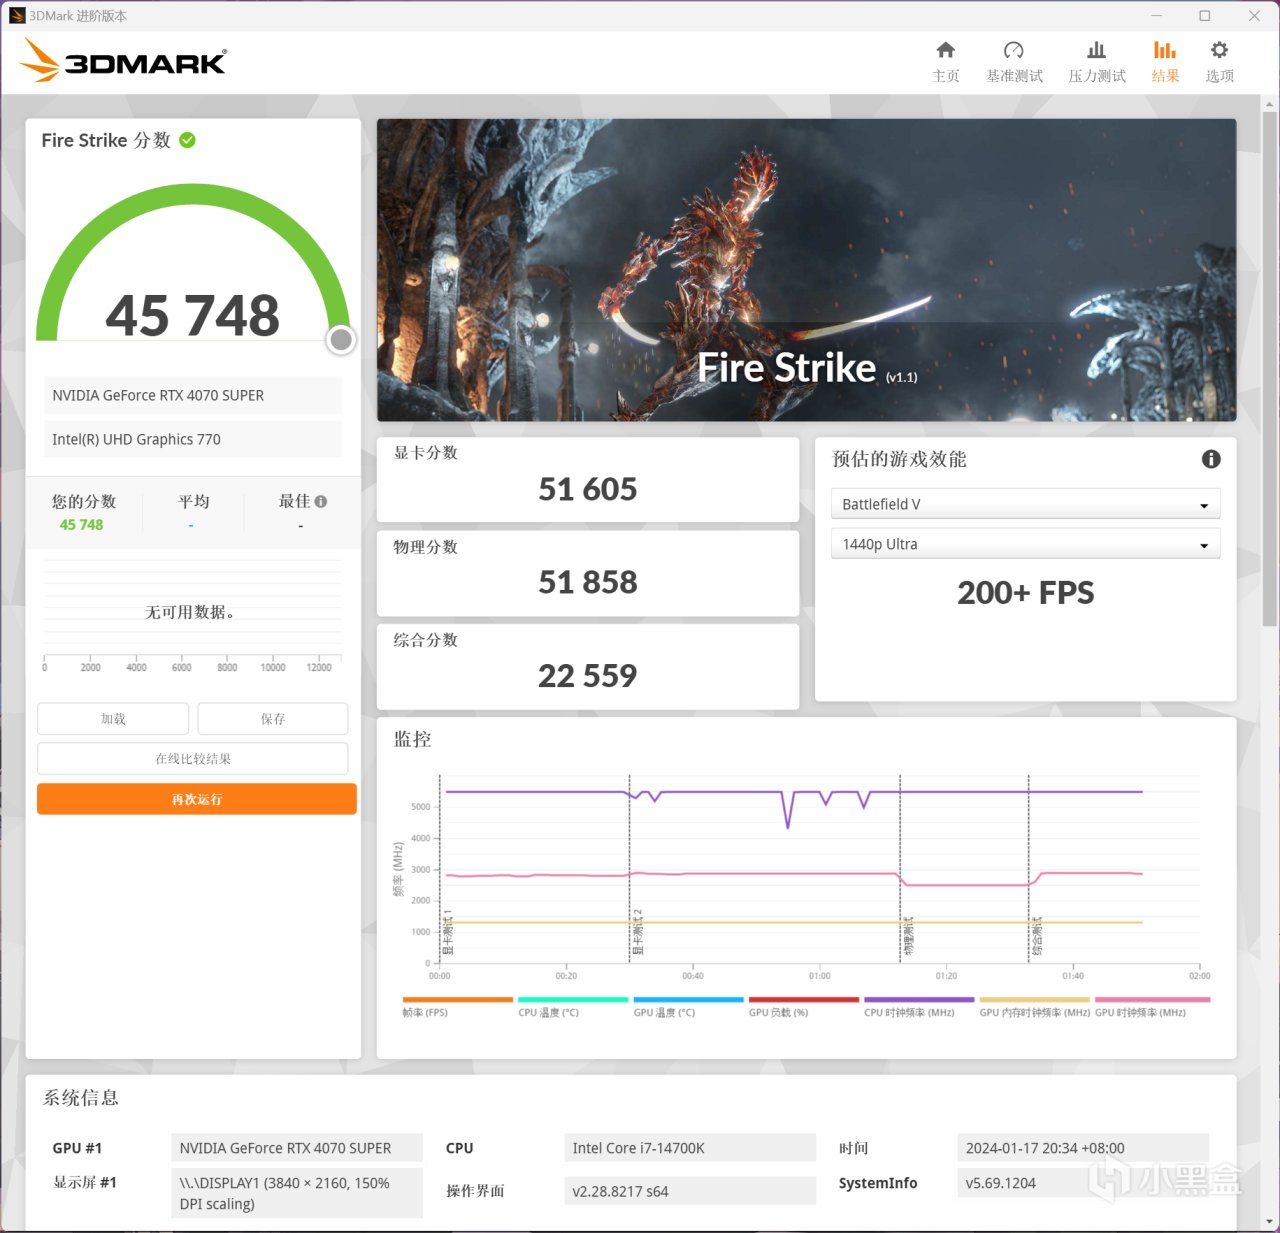
Task: Click the green checkmark beside Fire Strike 分数
Action: pyautogui.click(x=187, y=140)
